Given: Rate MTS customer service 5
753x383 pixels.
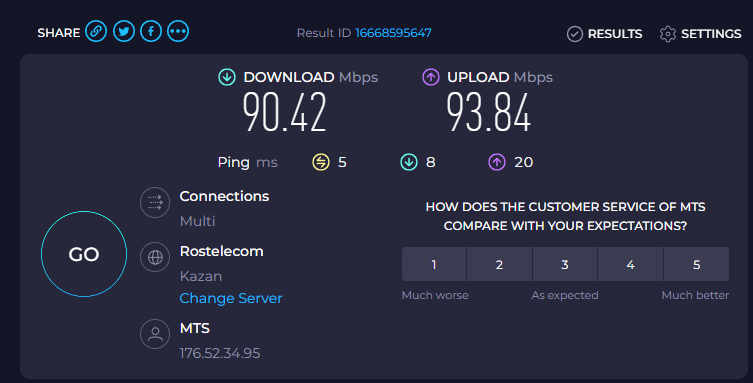Looking at the screenshot, I should [x=696, y=264].
